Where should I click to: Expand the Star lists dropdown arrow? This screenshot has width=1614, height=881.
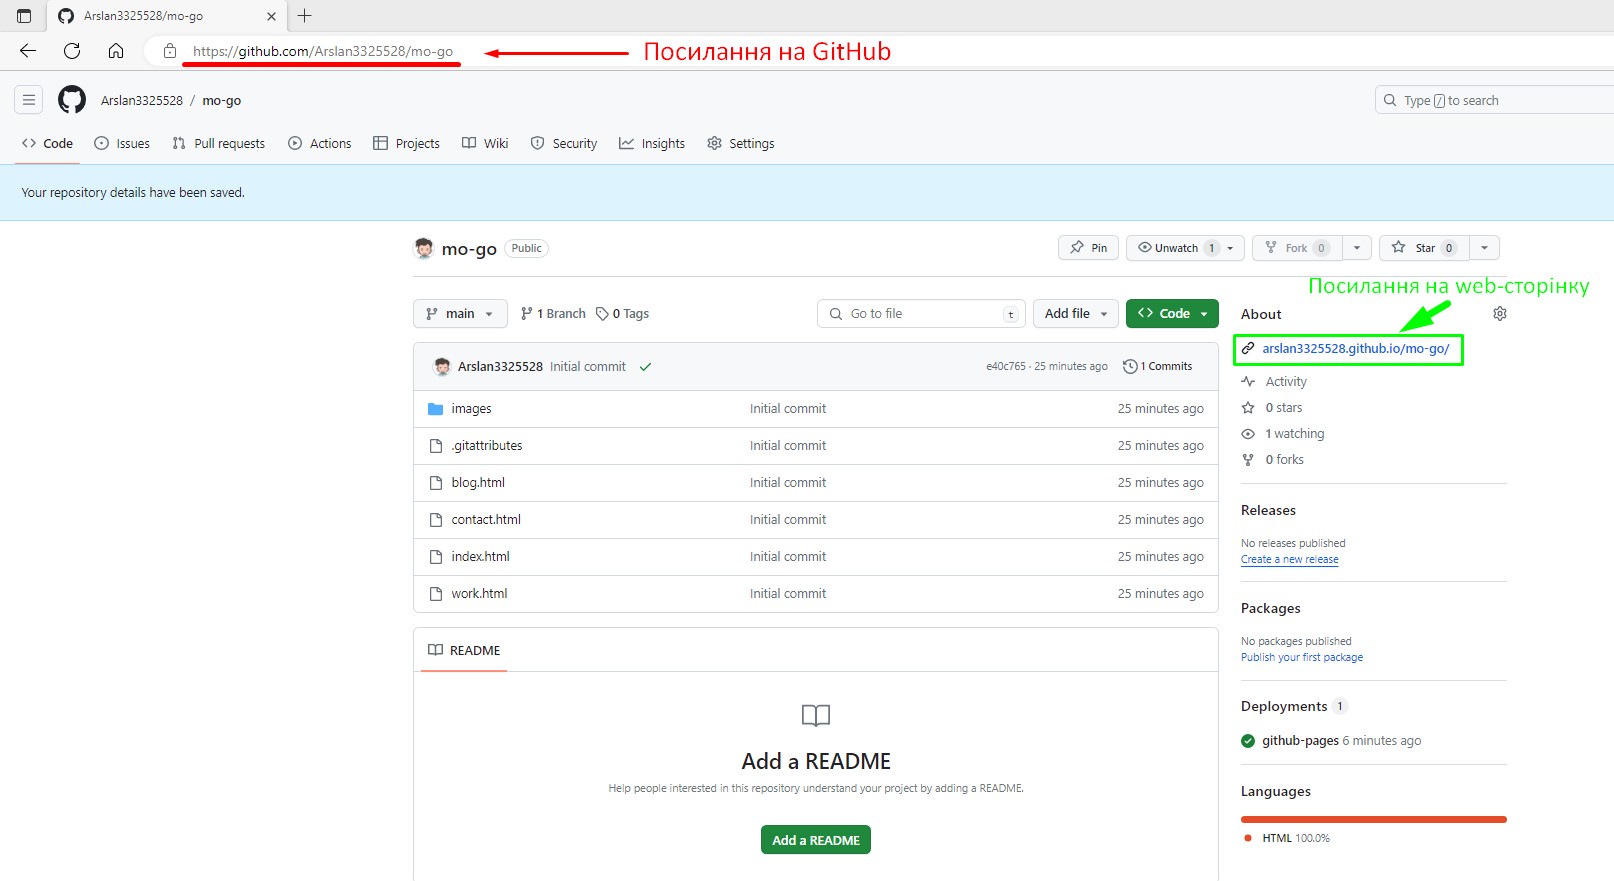pos(1484,248)
